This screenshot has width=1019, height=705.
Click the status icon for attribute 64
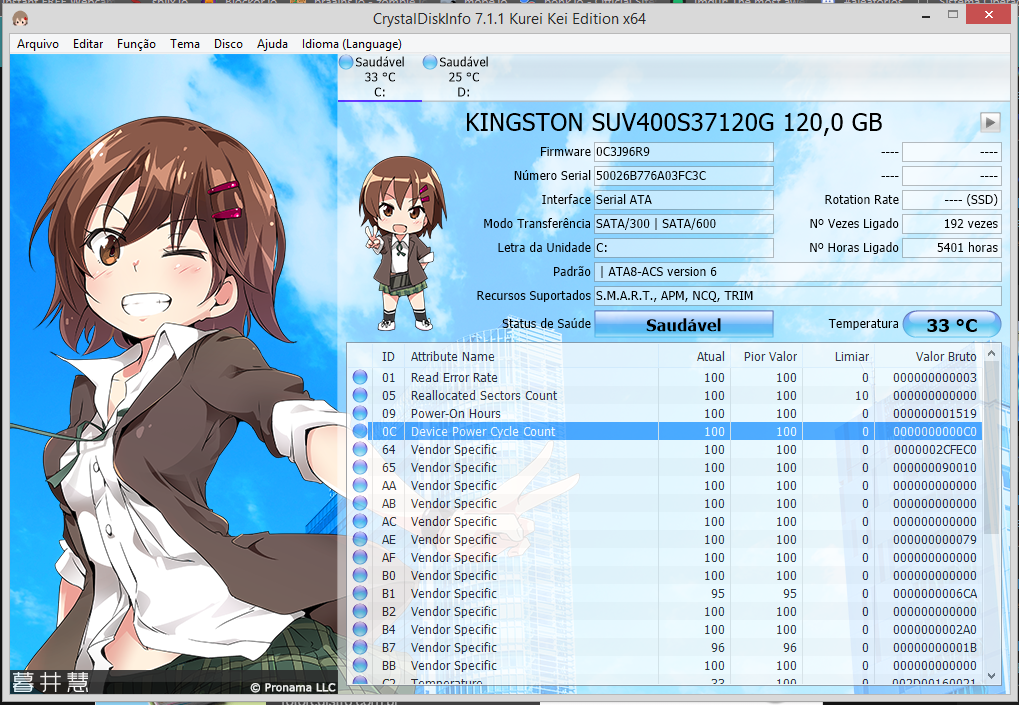point(360,450)
